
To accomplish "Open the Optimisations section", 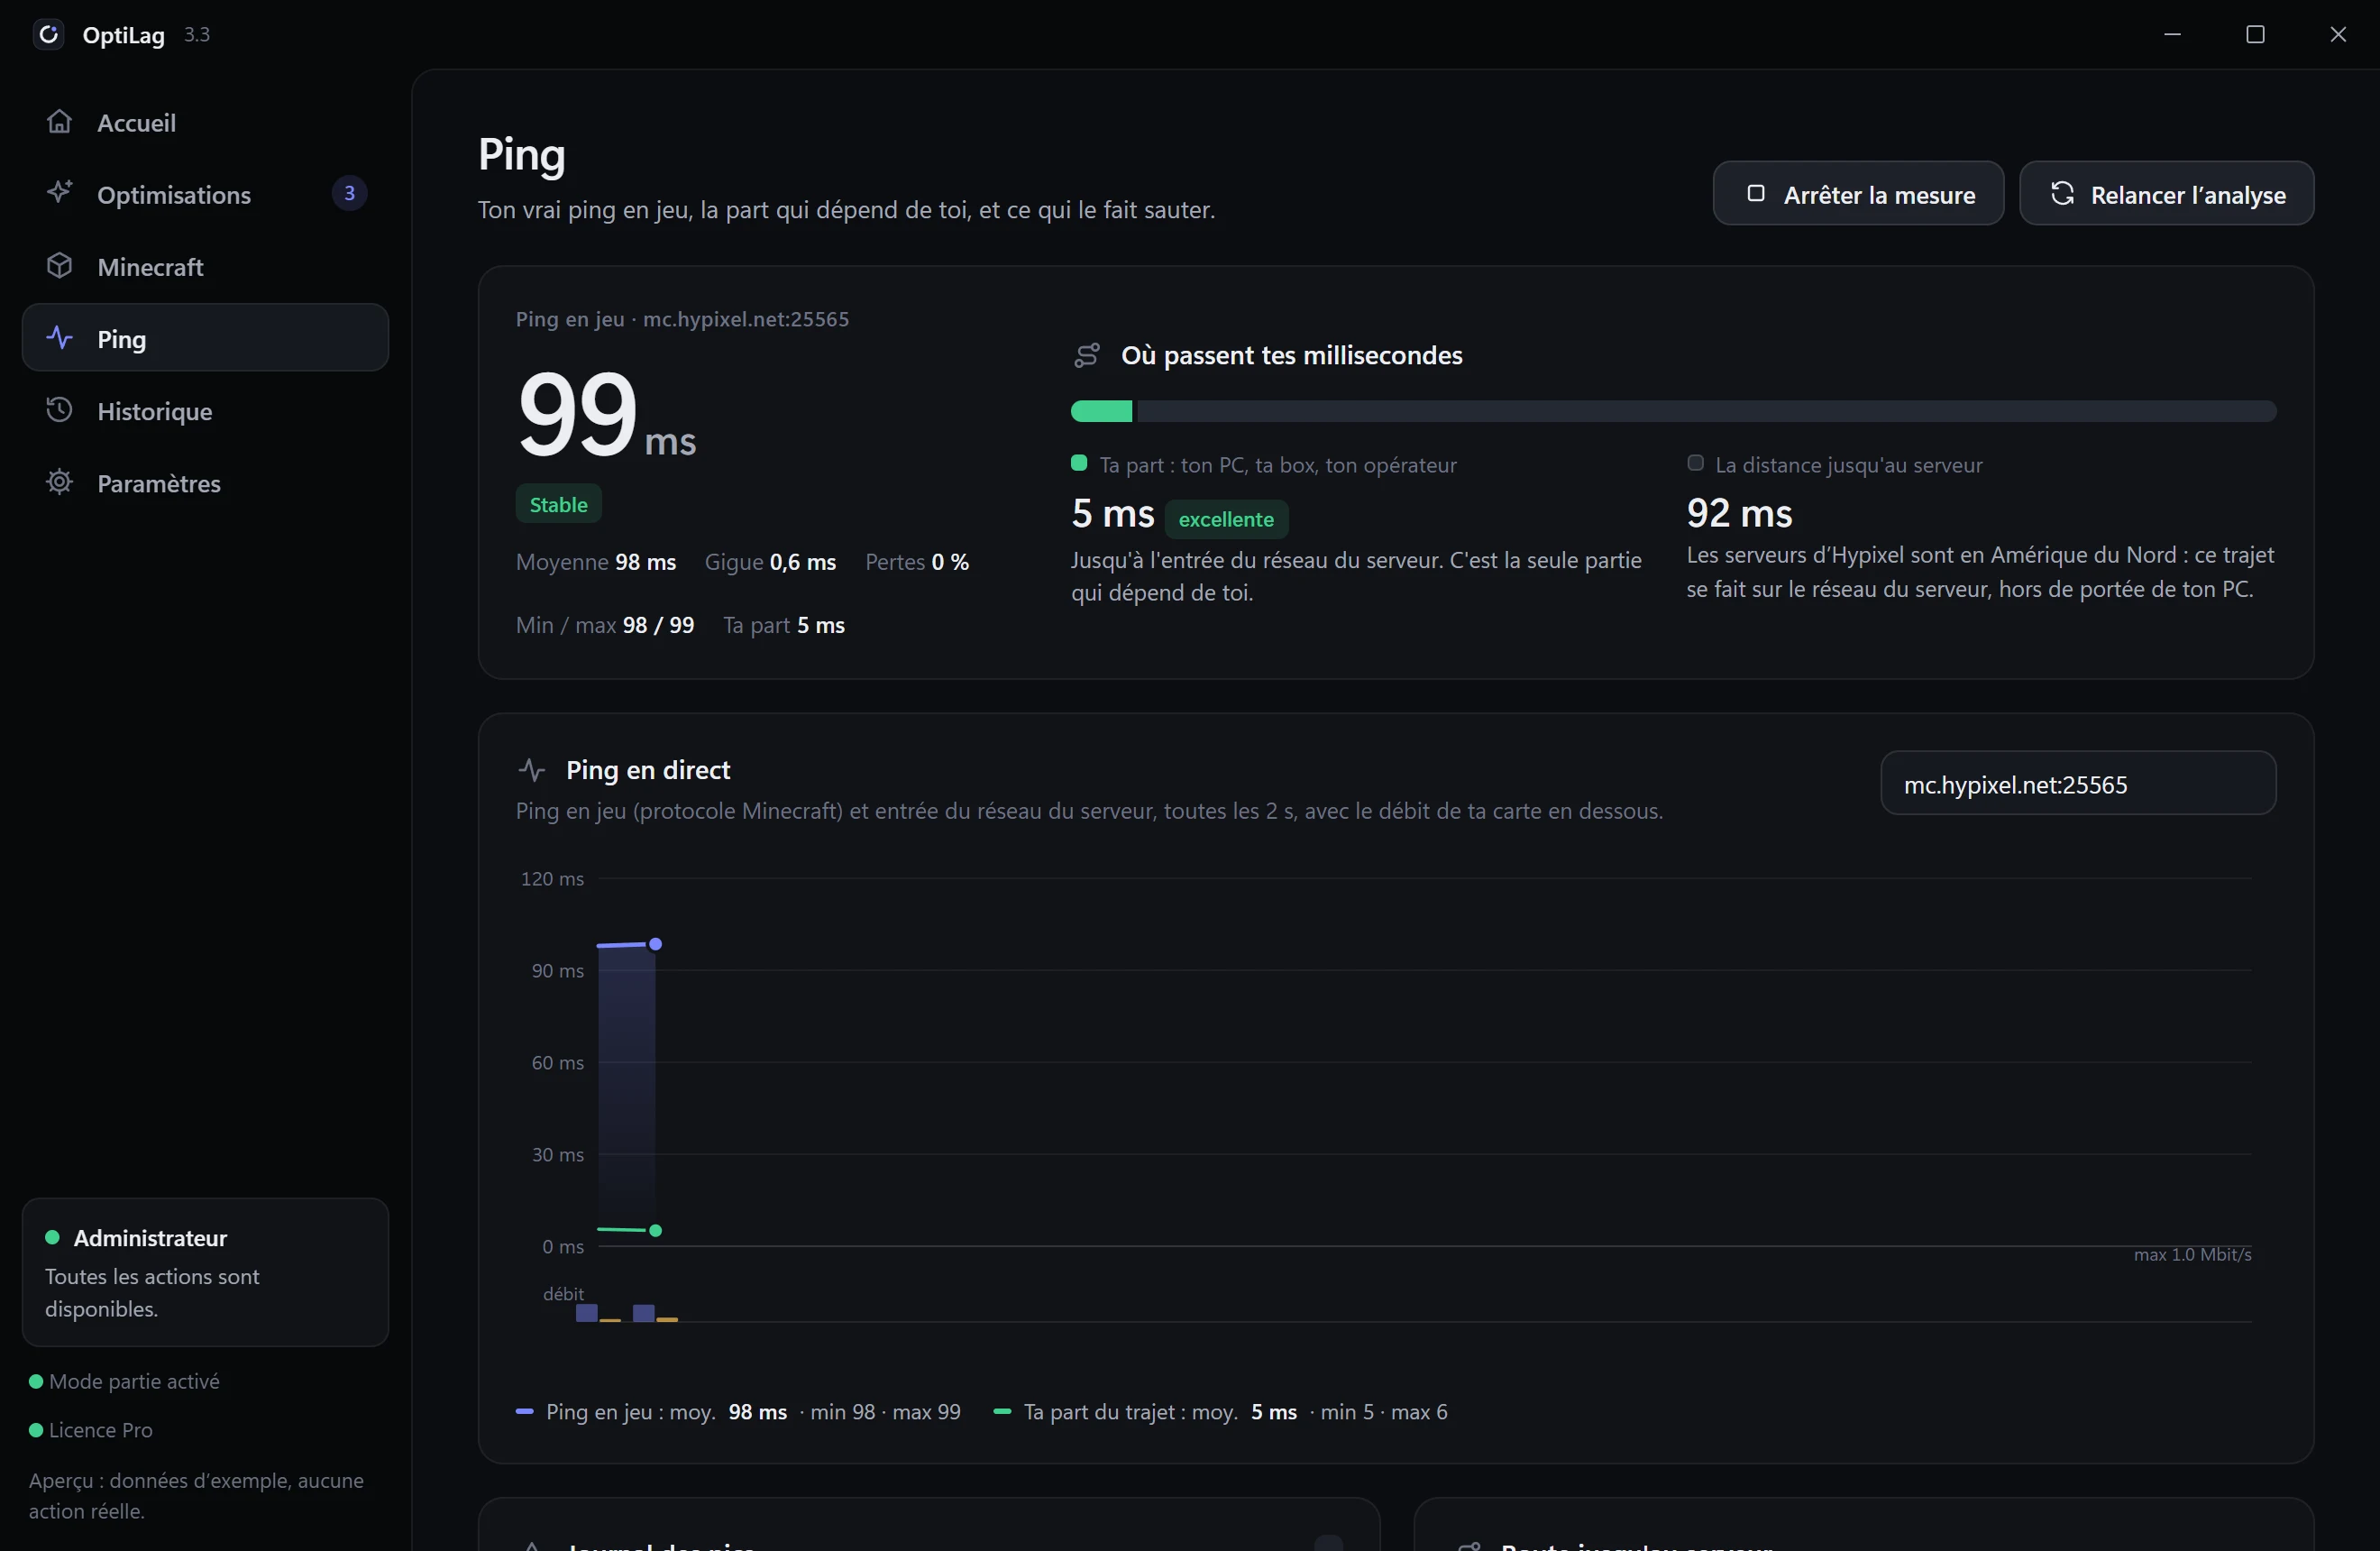I will pyautogui.click(x=205, y=194).
